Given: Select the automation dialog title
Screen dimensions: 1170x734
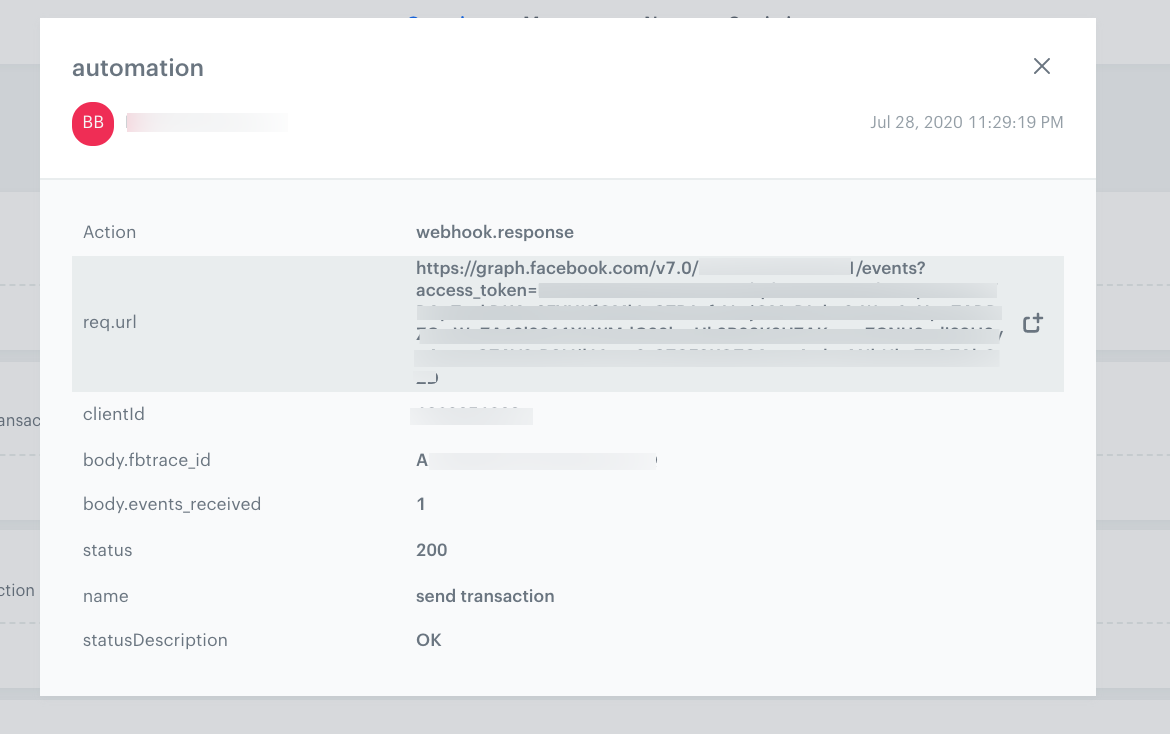Looking at the screenshot, I should (x=137, y=68).
